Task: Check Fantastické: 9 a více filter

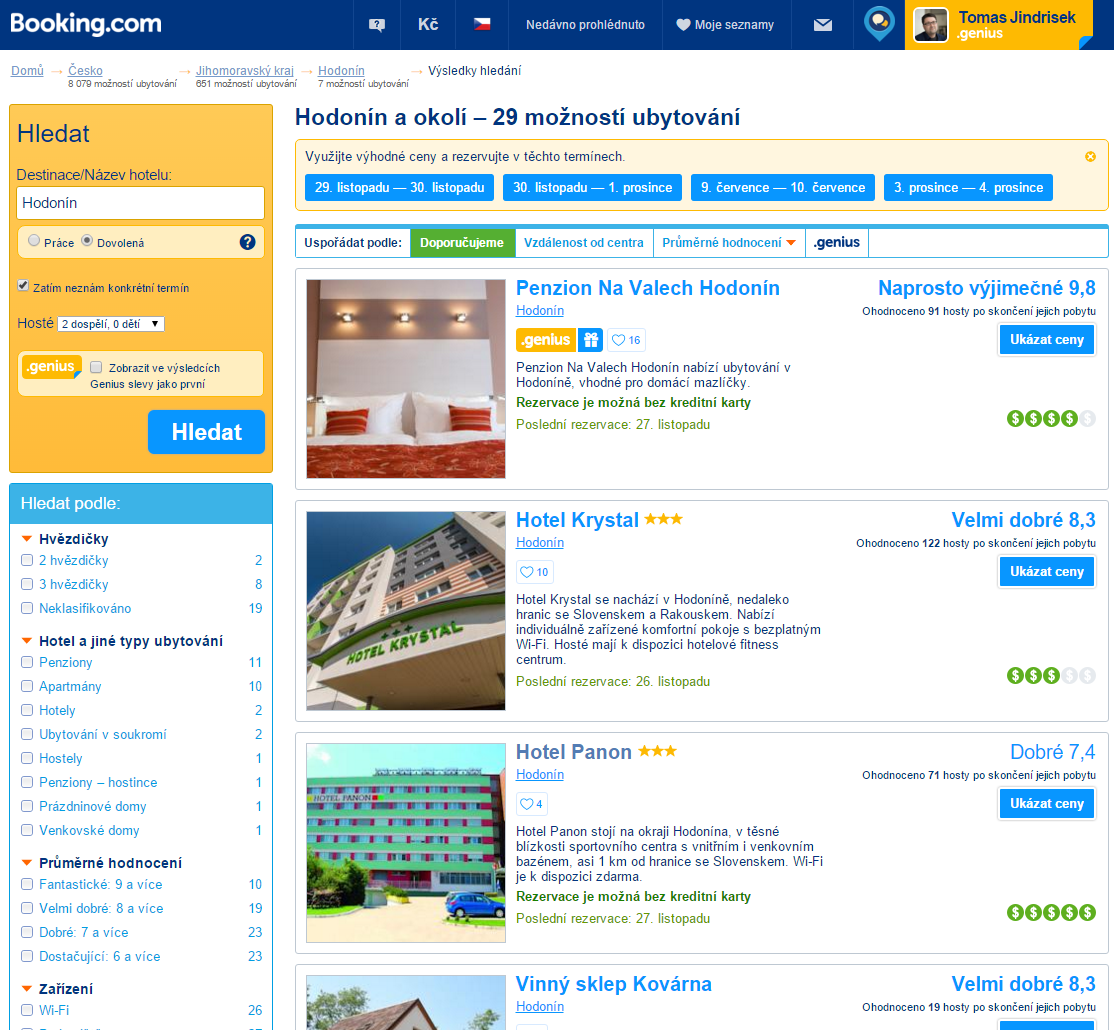Action: (x=27, y=884)
